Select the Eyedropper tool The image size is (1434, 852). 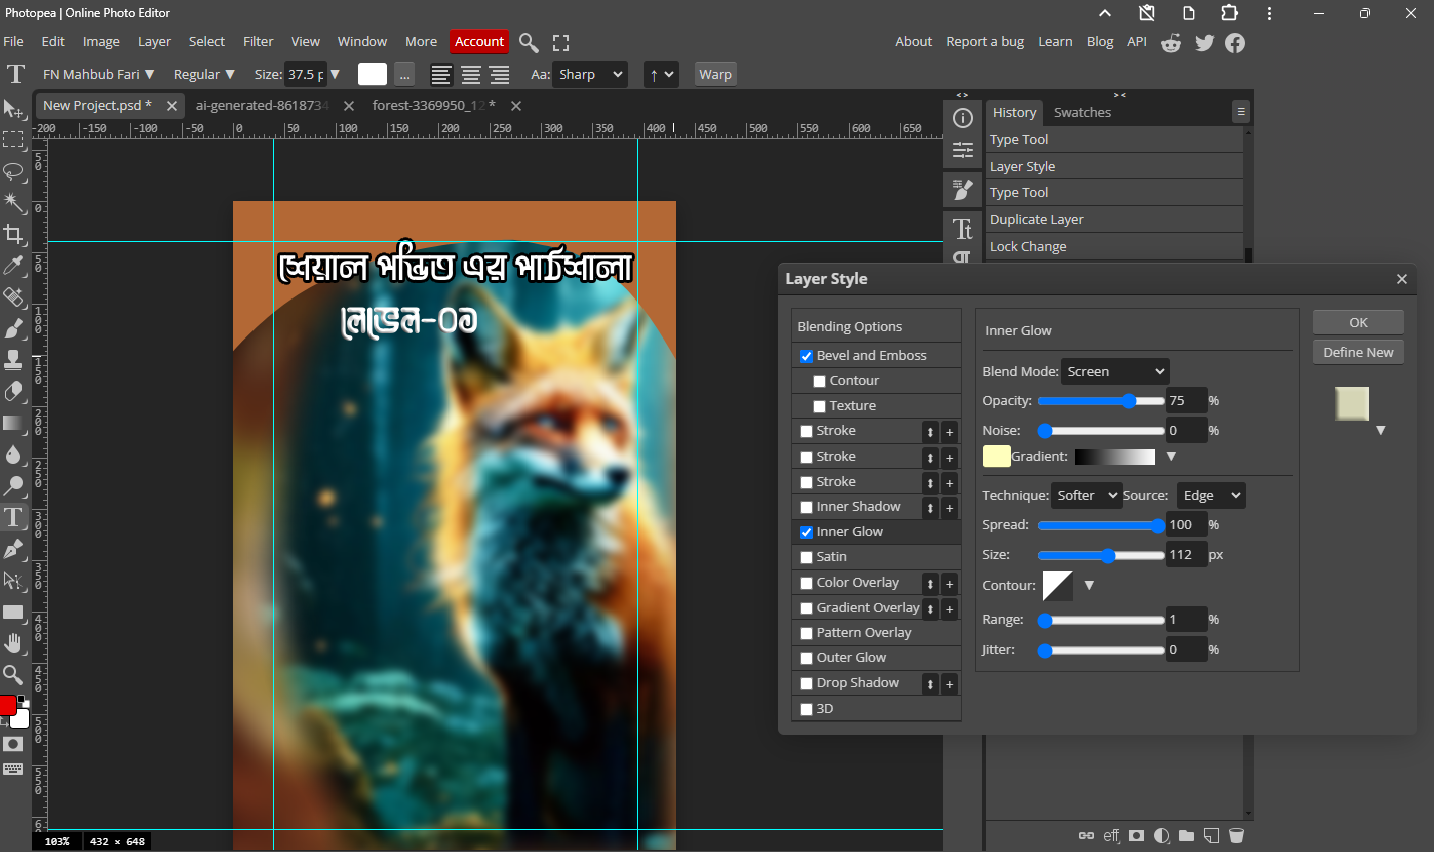coord(13,265)
